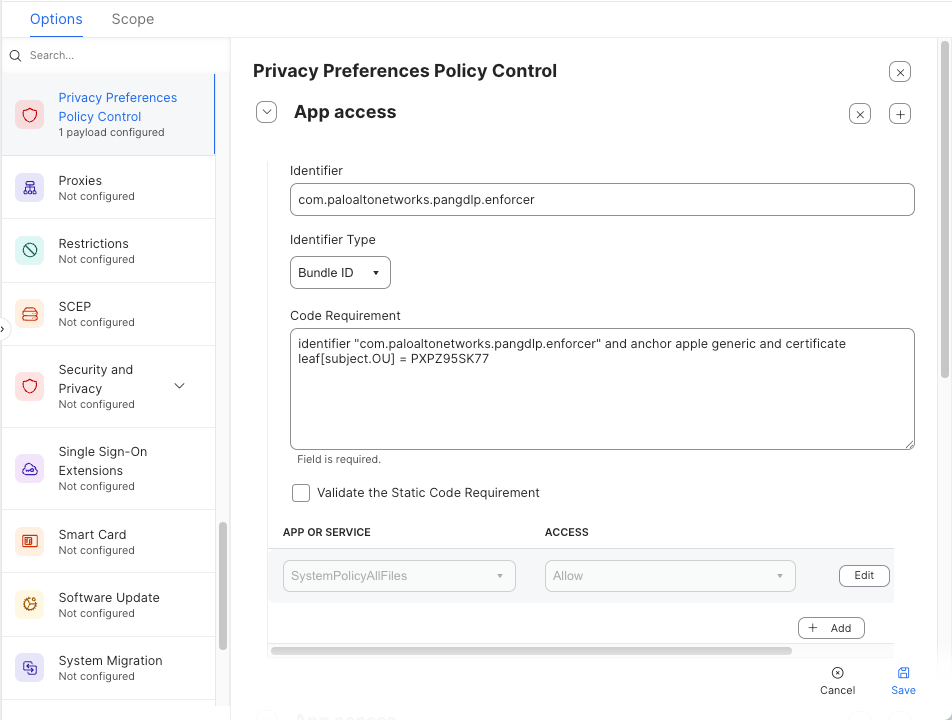
Task: Expand the Security and Privacy section
Action: [x=180, y=386]
